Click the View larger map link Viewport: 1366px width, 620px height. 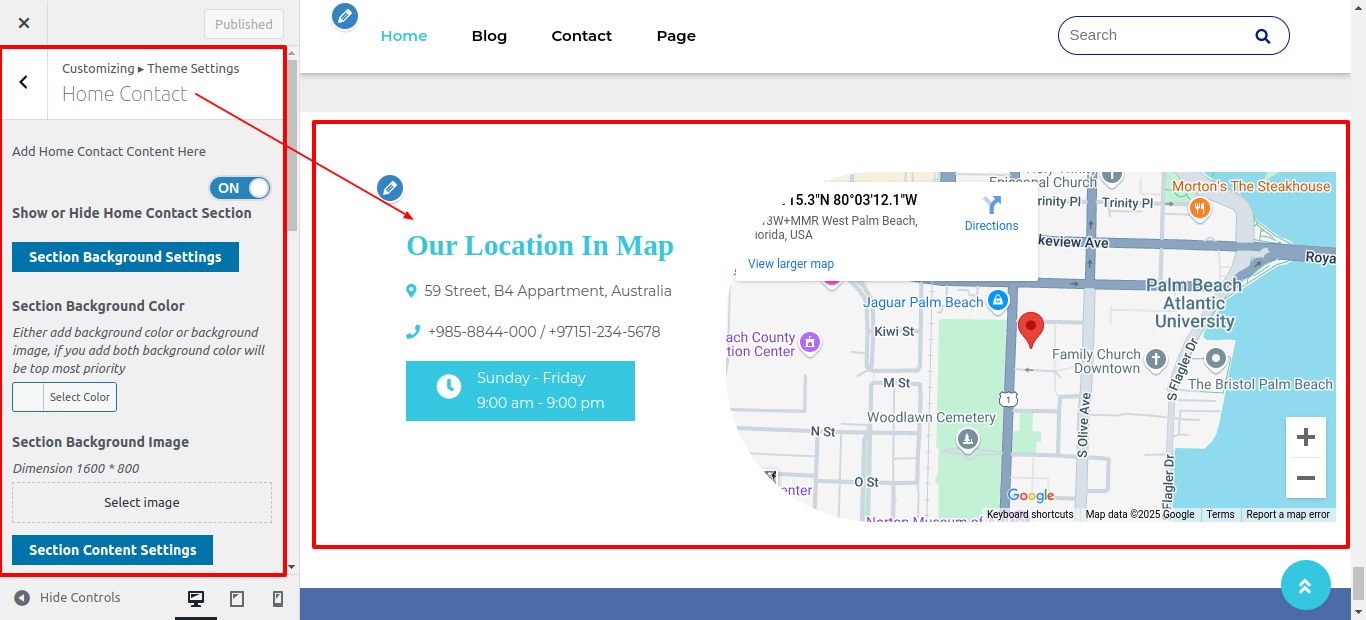790,264
